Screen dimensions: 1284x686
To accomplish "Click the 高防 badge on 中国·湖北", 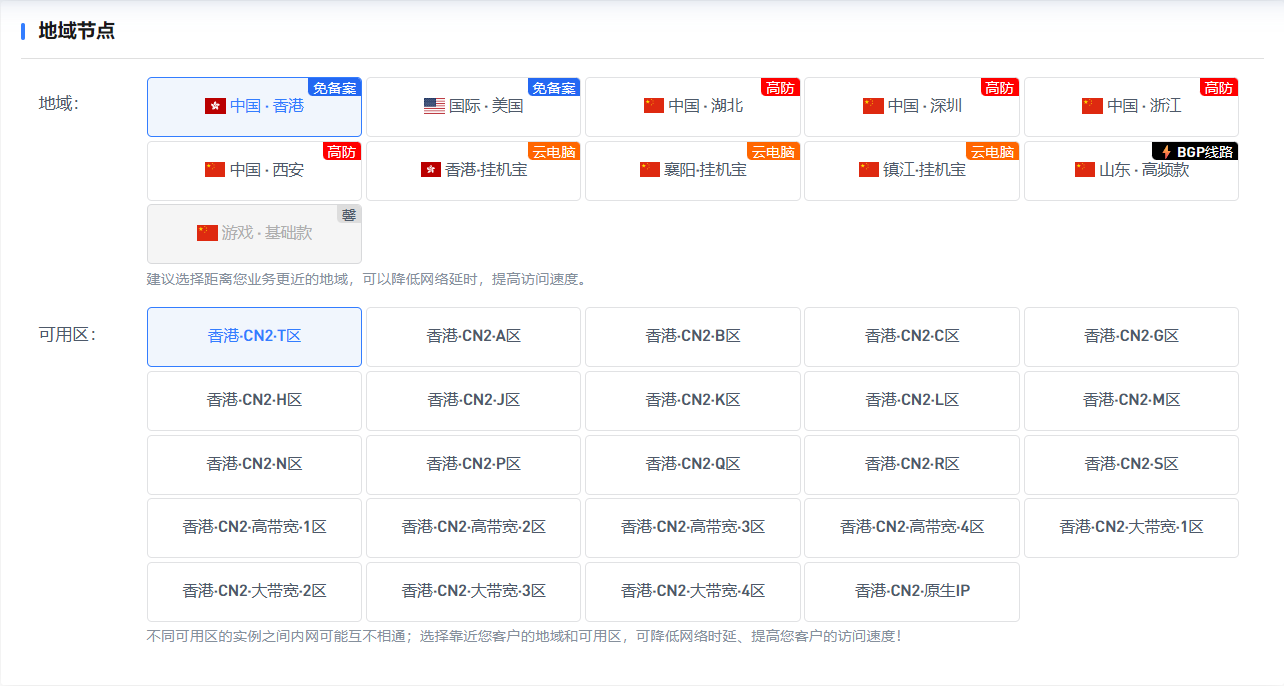I will [781, 87].
